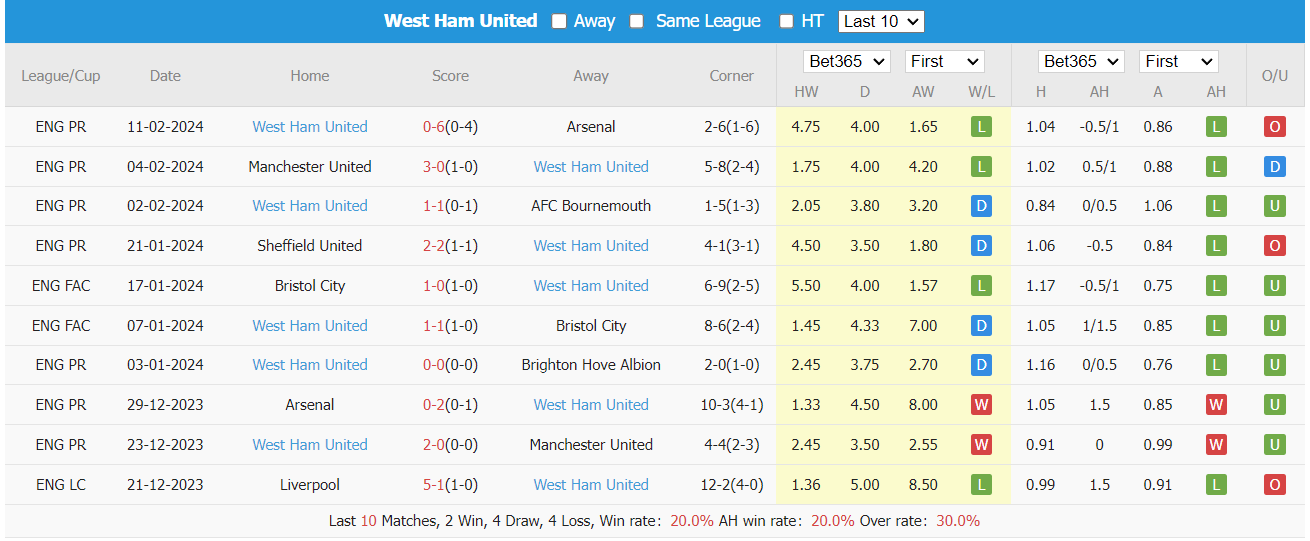Open West Ham United link in the 11-02-2024 row
The image size is (1310, 541).
pos(310,127)
